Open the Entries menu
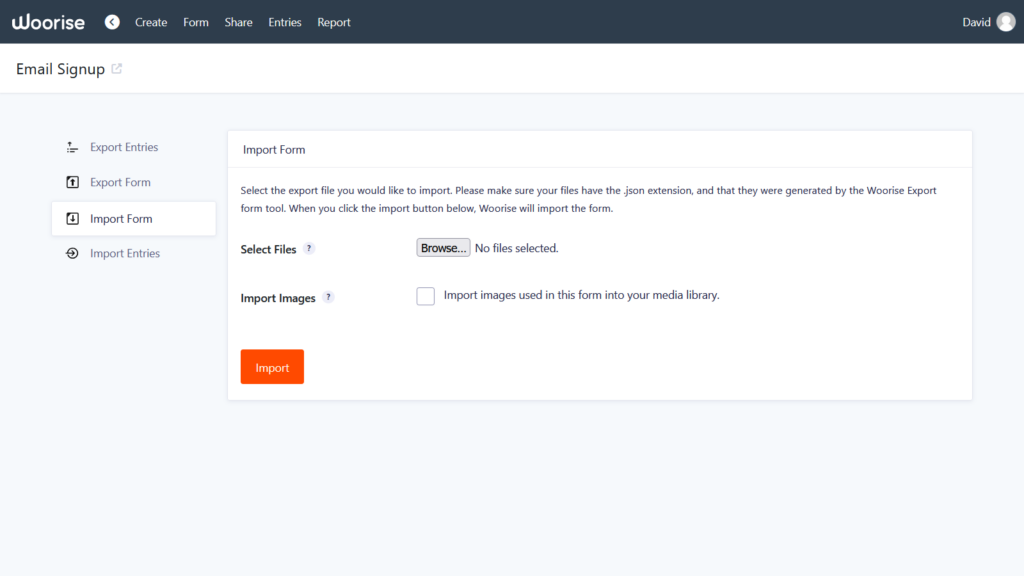Viewport: 1024px width, 576px height. 285,21
